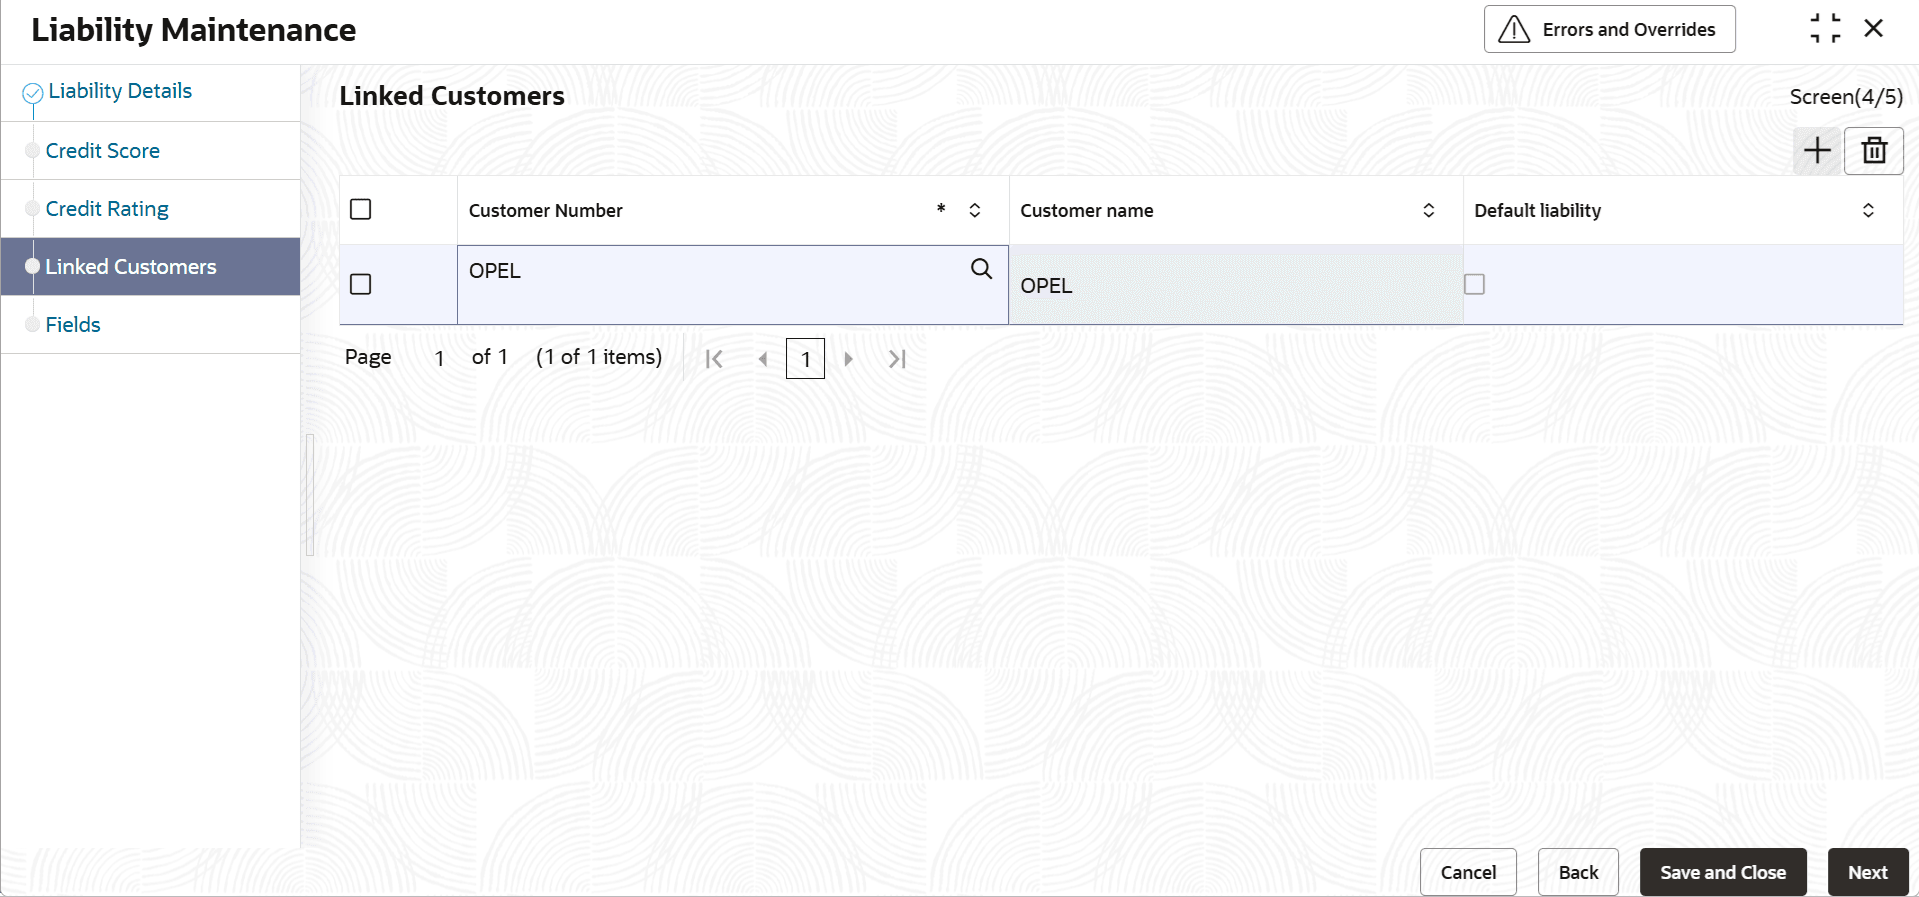The image size is (1919, 897).
Task: Go to previous page of table
Action: [763, 359]
